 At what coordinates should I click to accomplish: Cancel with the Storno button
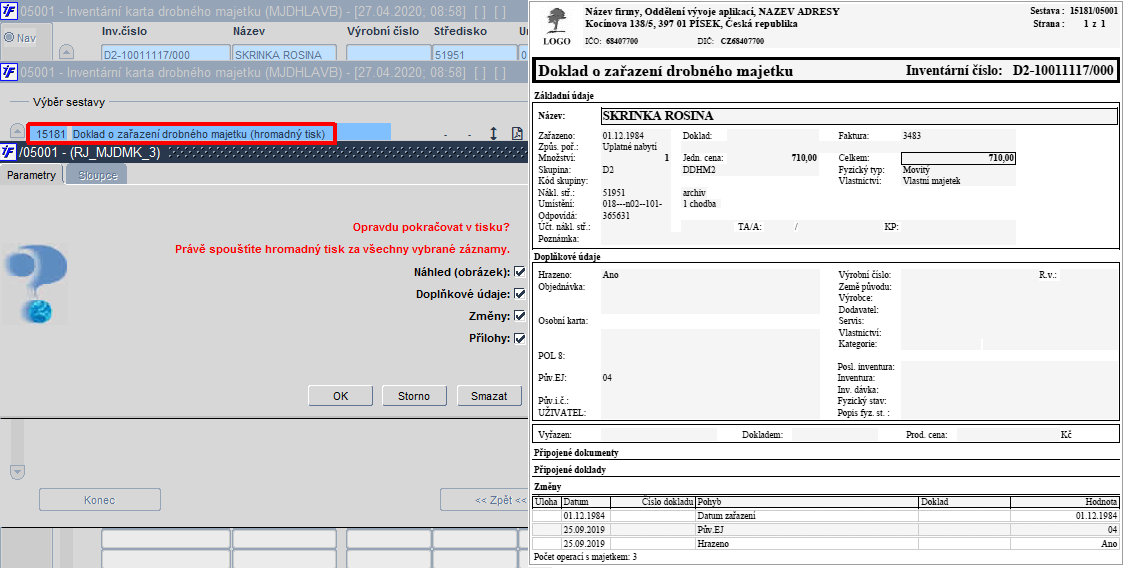pos(414,396)
